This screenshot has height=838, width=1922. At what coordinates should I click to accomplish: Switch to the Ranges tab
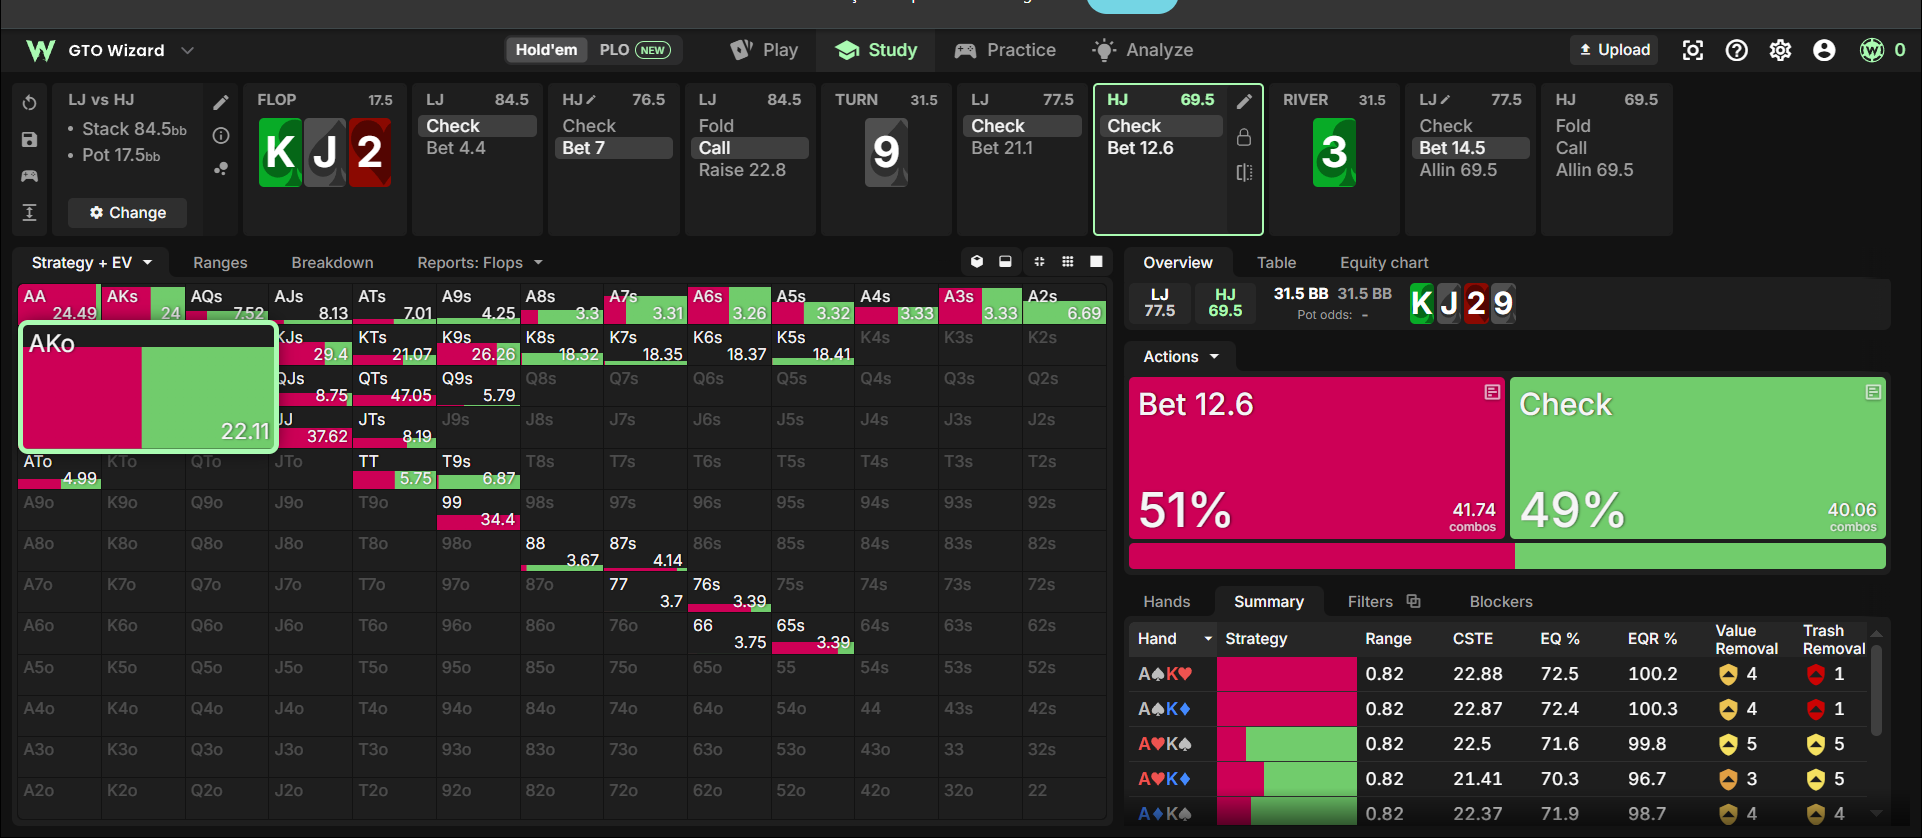(220, 262)
